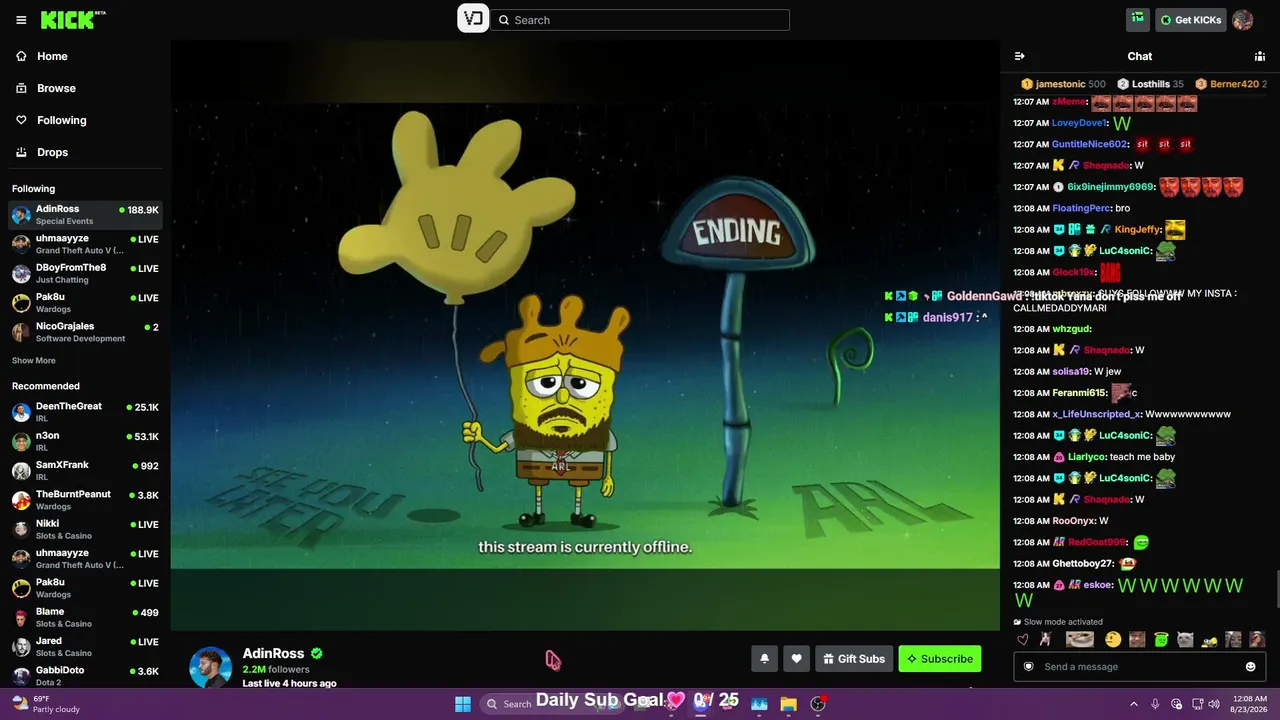1280x720 pixels.
Task: Click the green Subscribe button
Action: [940, 658]
